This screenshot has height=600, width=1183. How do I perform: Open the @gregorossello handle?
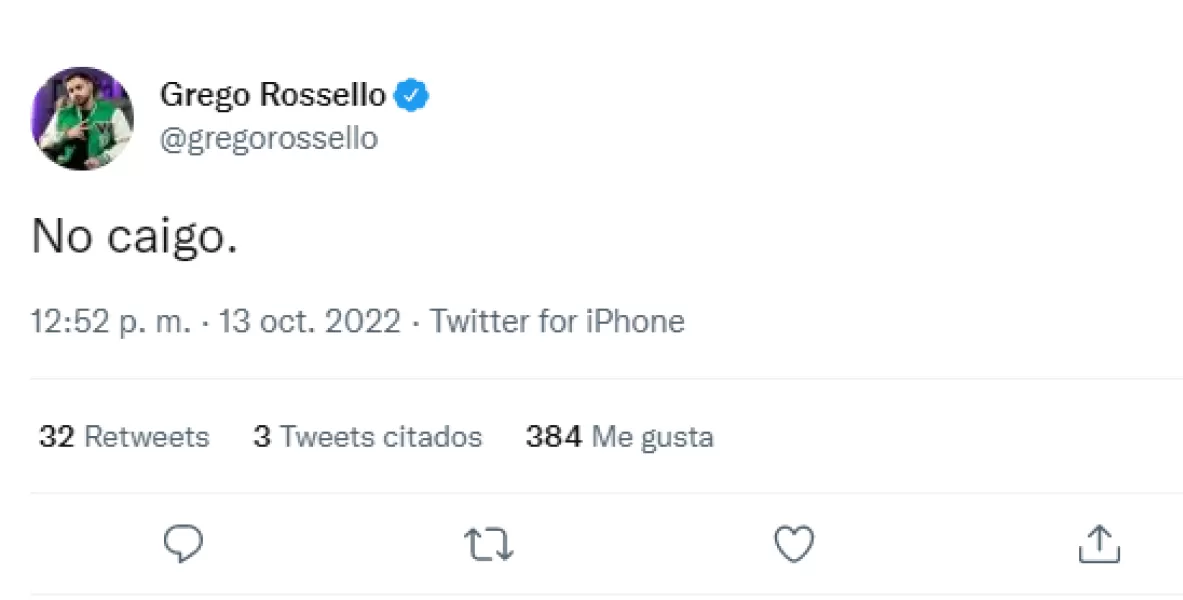[268, 138]
